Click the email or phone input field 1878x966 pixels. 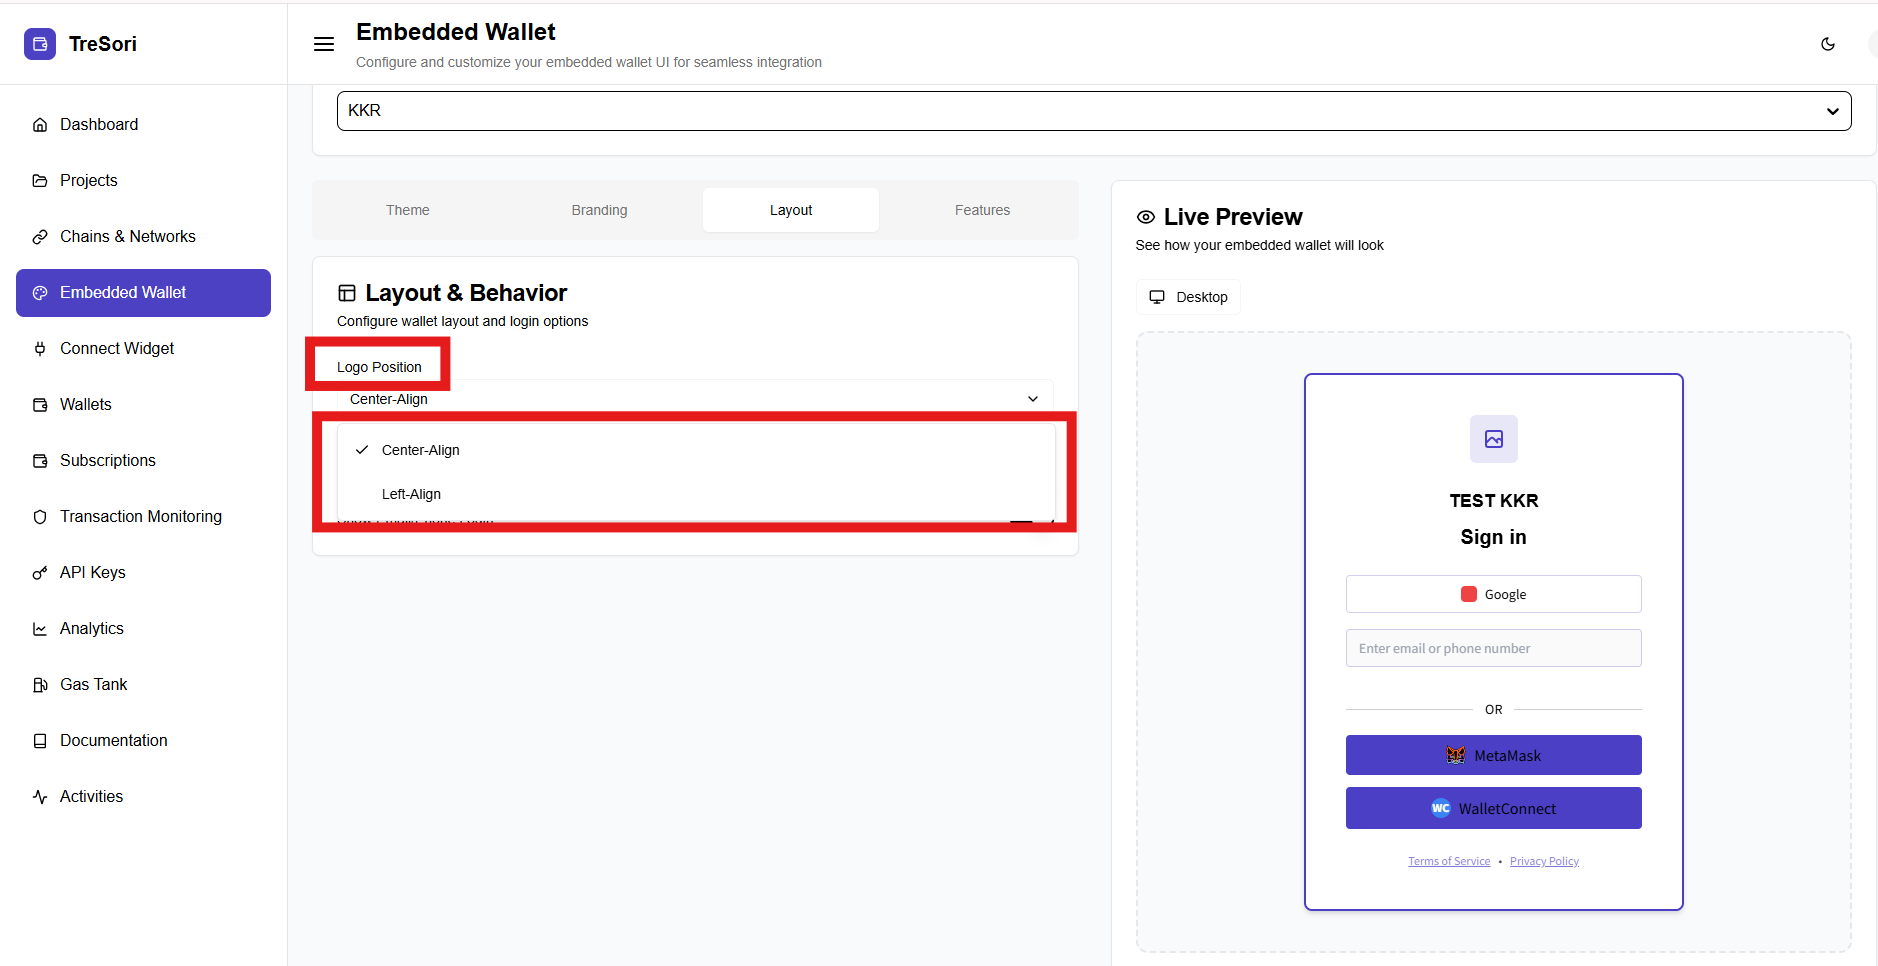point(1493,648)
